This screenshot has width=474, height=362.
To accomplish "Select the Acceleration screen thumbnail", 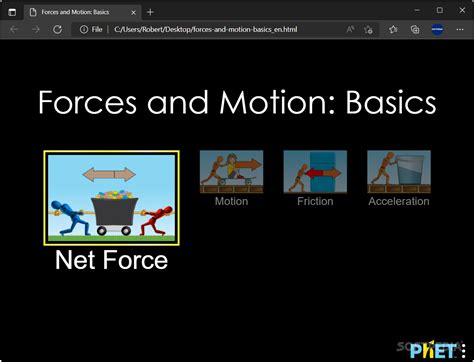I will pos(399,172).
